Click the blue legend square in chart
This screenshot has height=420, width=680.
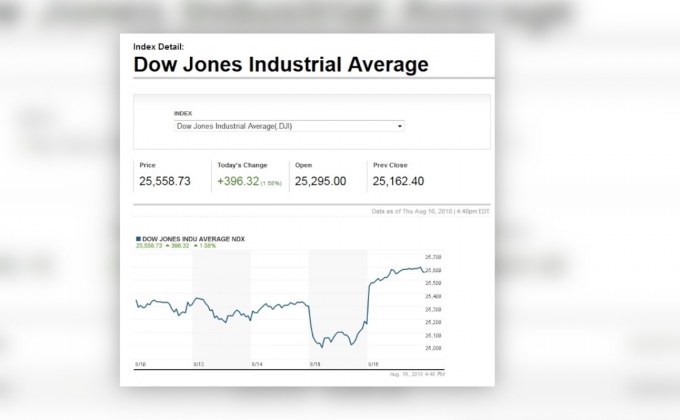(138, 239)
